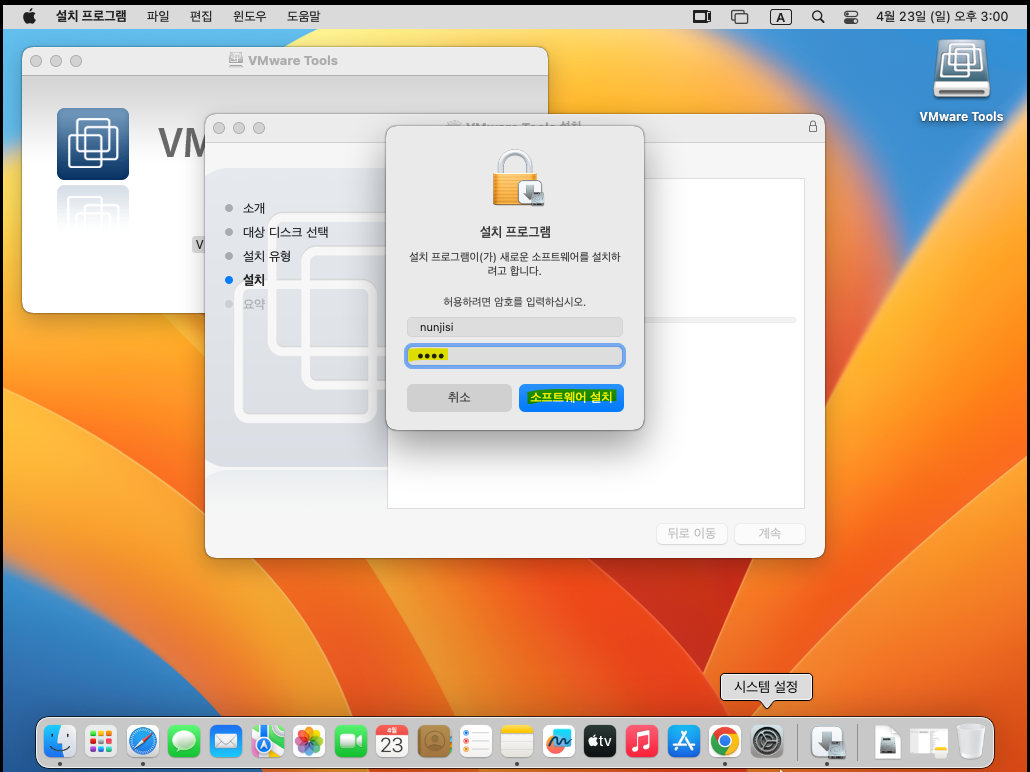1030x772 pixels.
Task: Open the document stack in the dock
Action: pos(887,742)
